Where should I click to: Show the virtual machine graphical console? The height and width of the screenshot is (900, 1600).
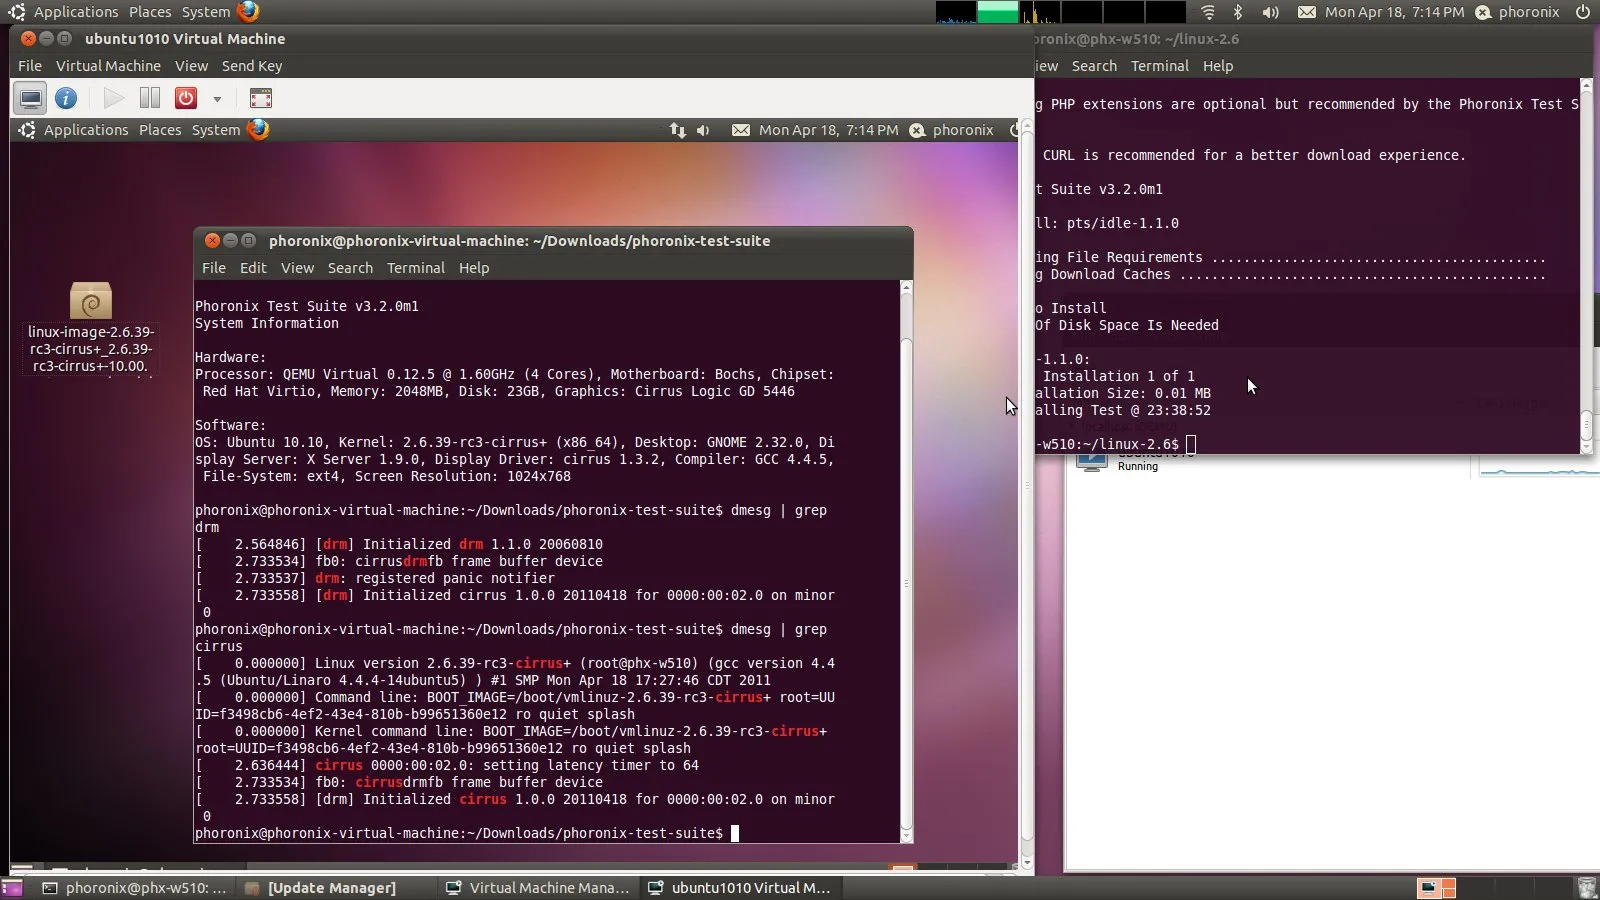coord(31,98)
